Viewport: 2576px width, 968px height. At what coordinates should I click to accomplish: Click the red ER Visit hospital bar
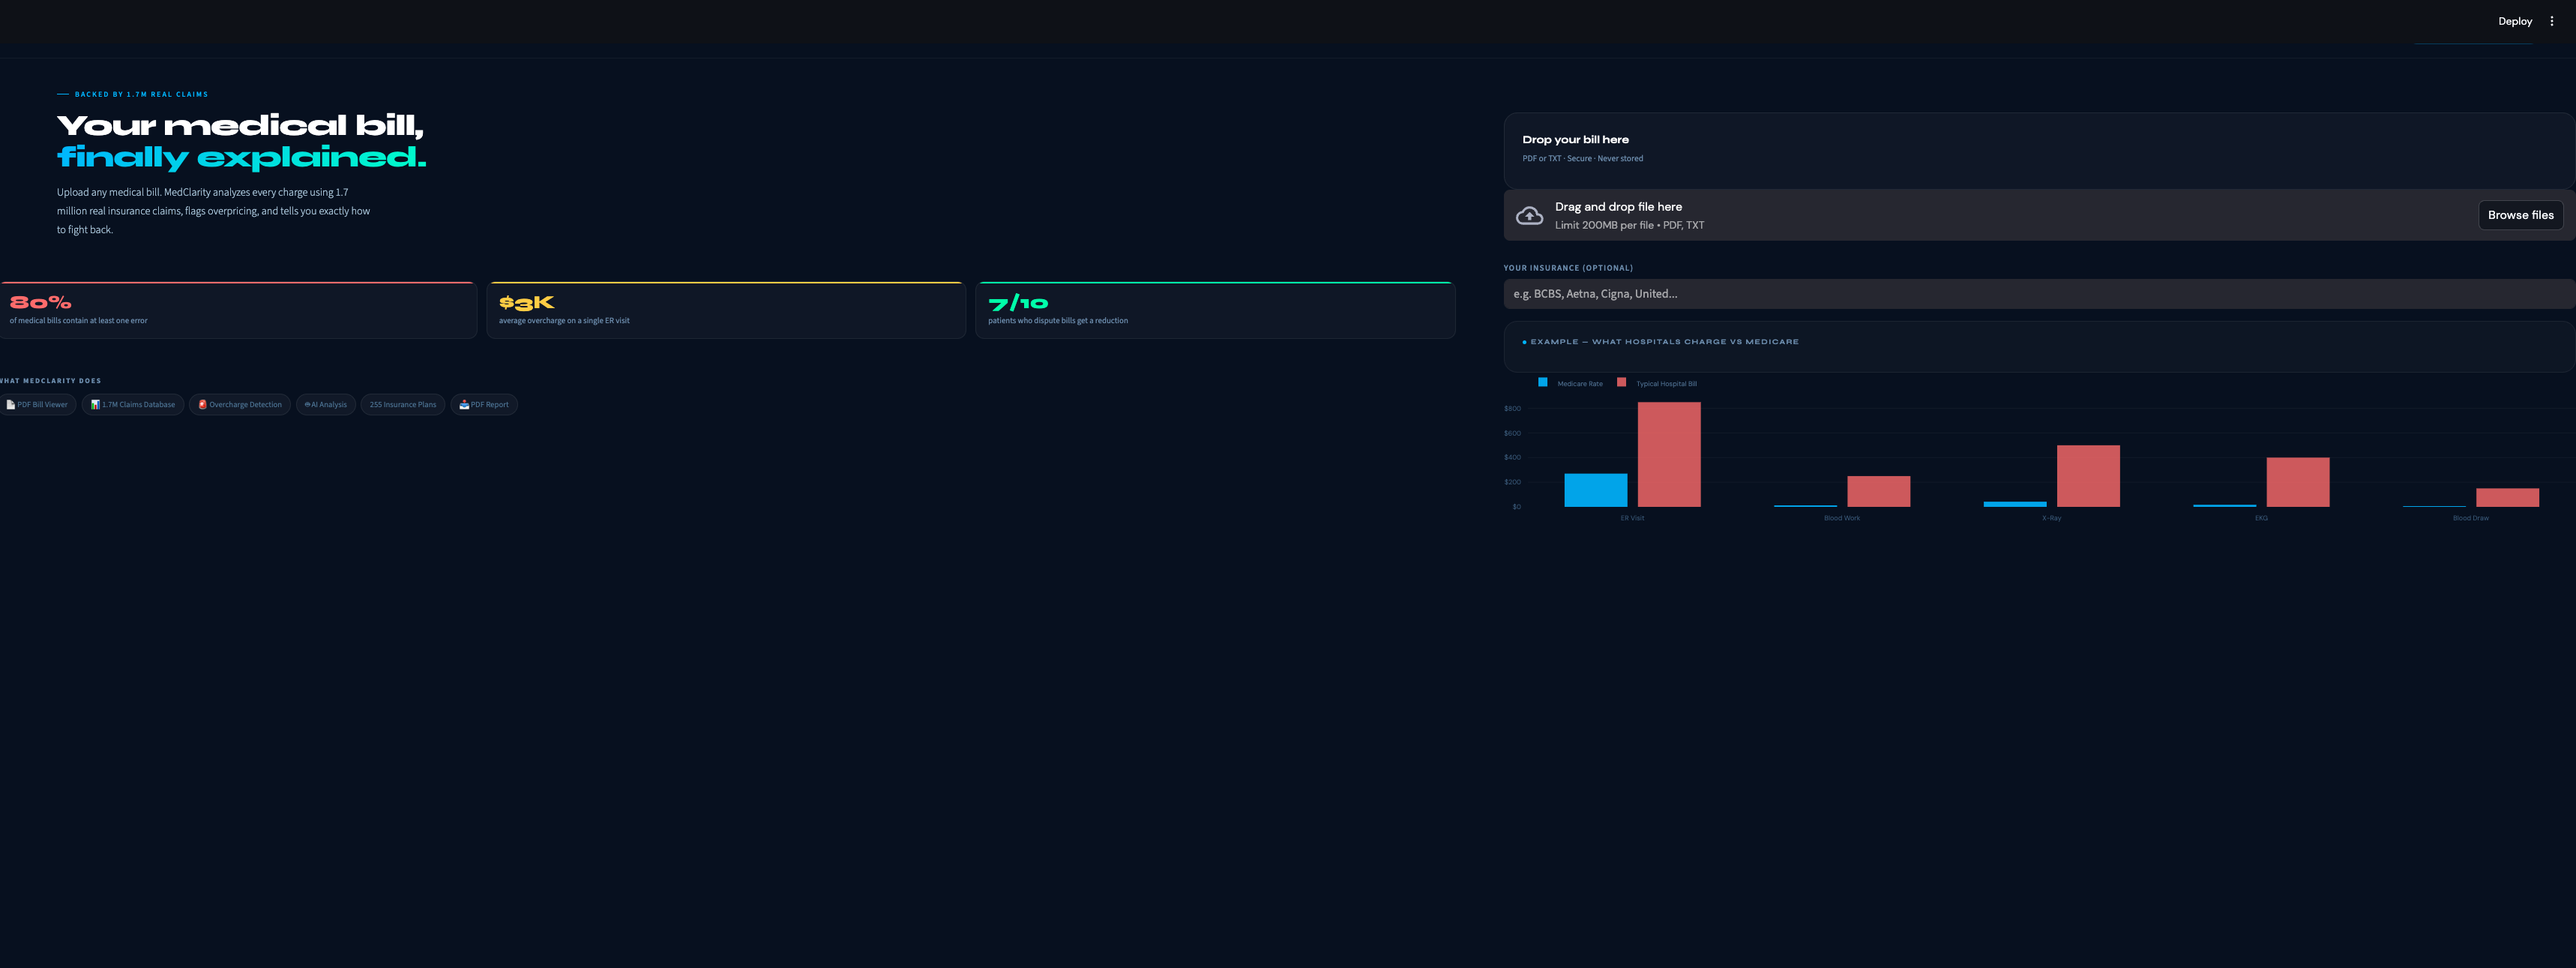coord(1669,455)
